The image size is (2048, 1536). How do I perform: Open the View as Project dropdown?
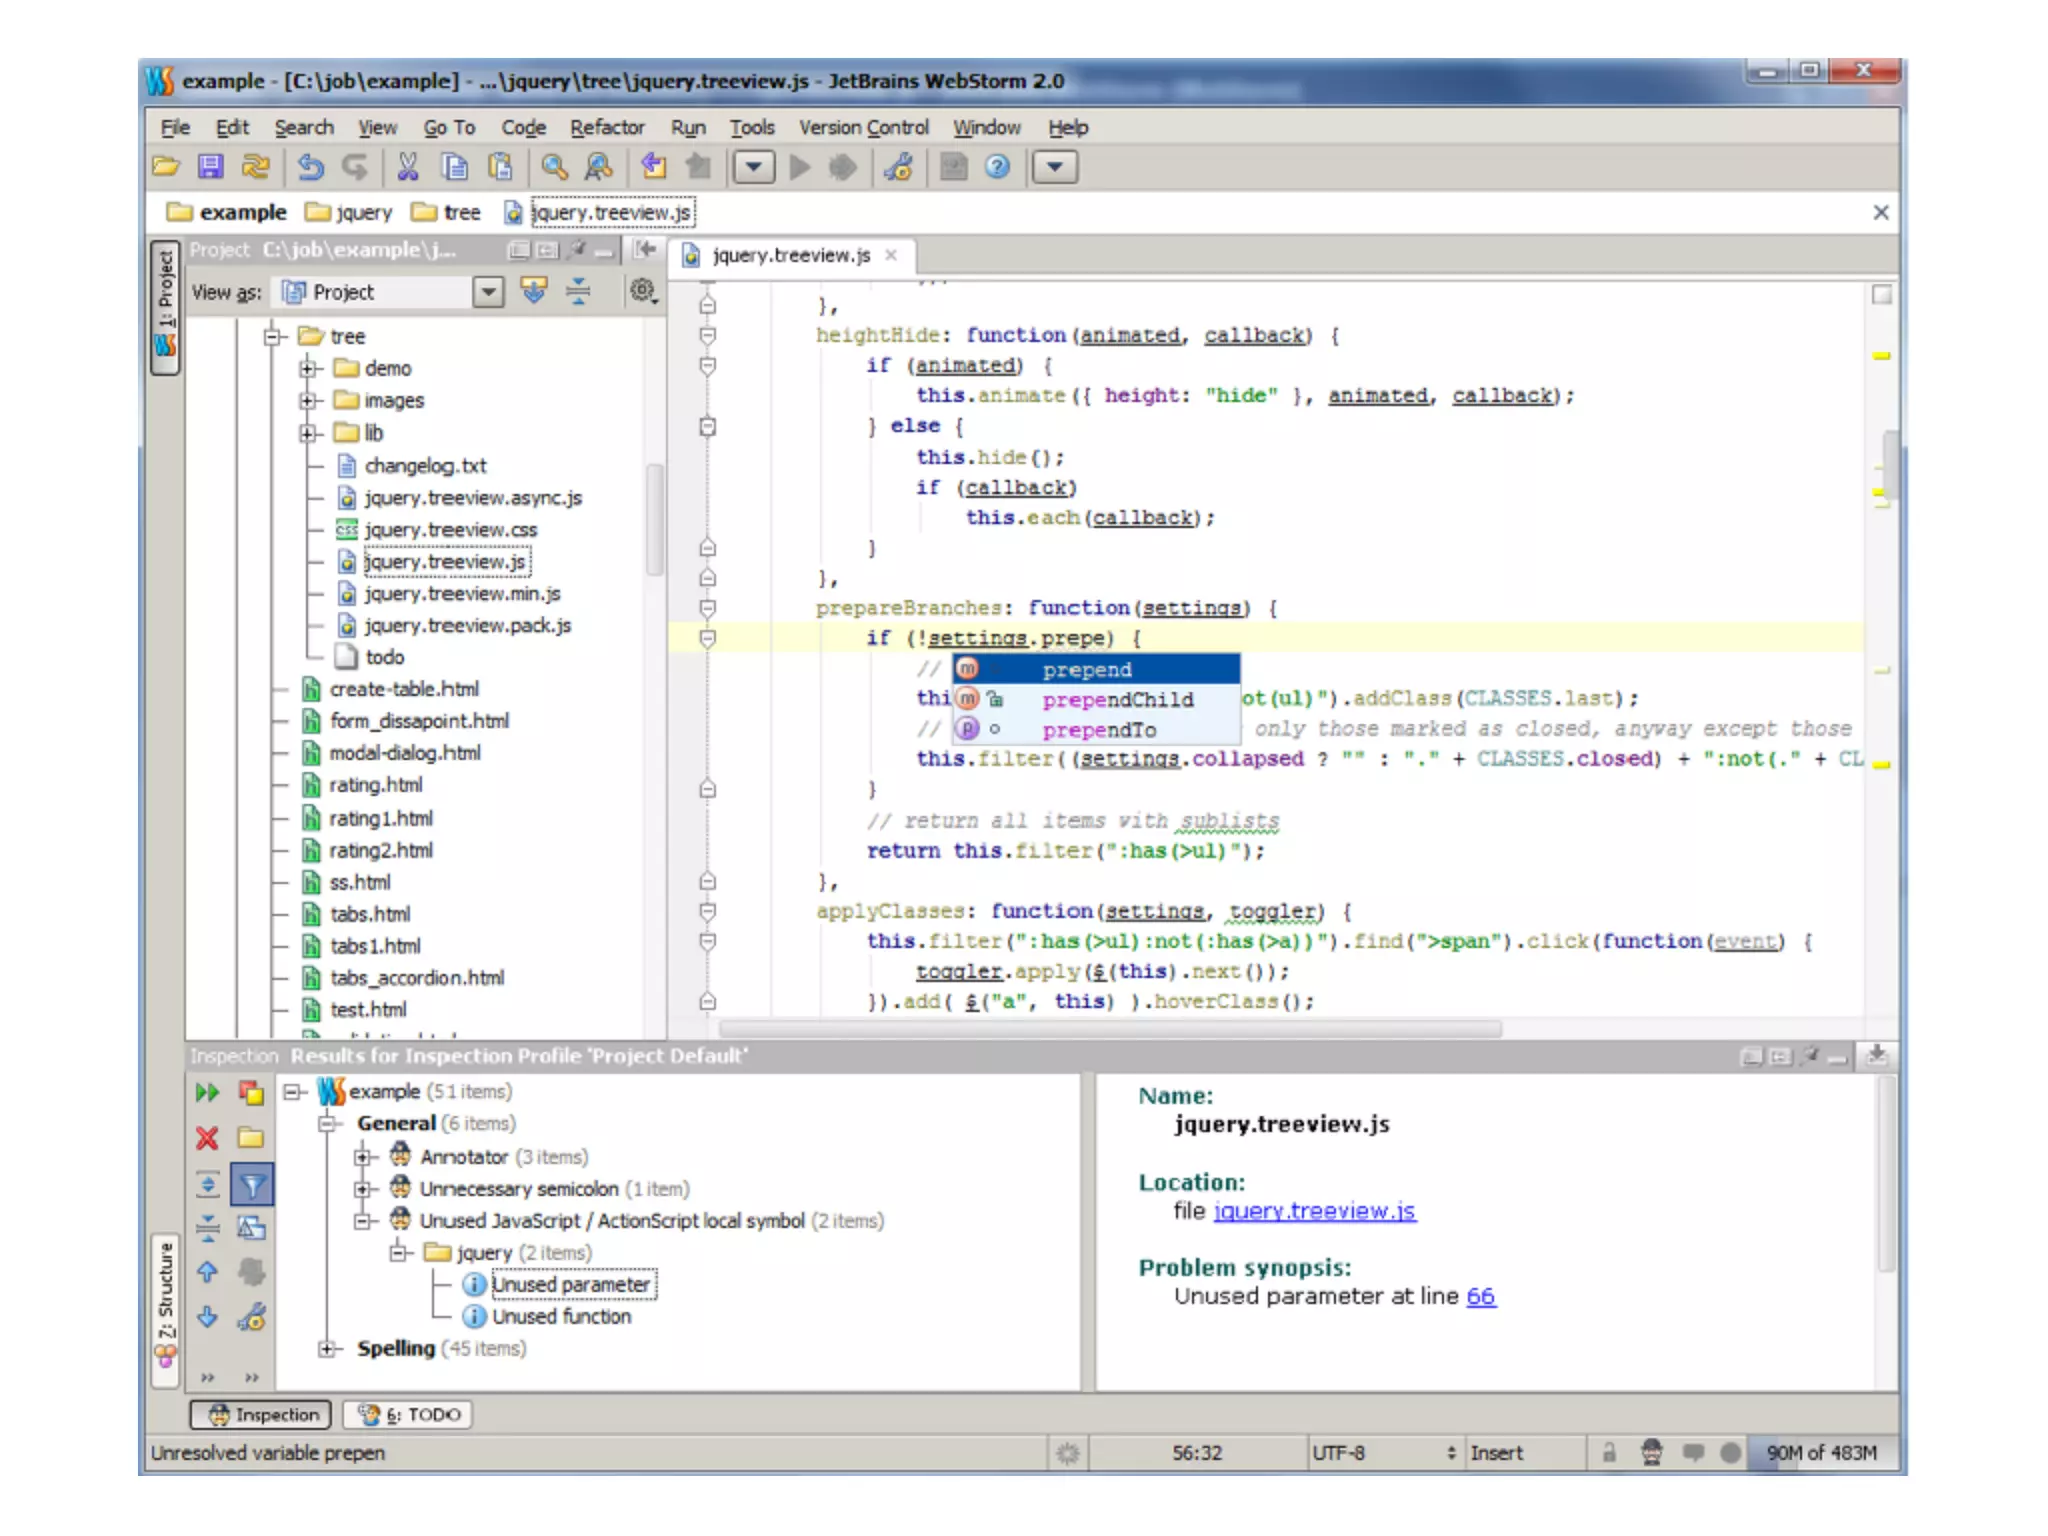pyautogui.click(x=487, y=292)
